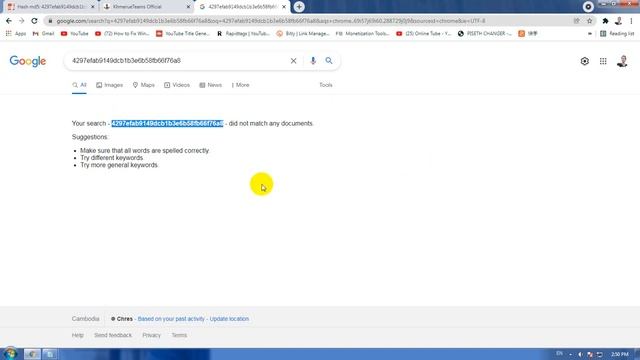Close the KhmerueTeams Official tab

pyautogui.click(x=189, y=7)
